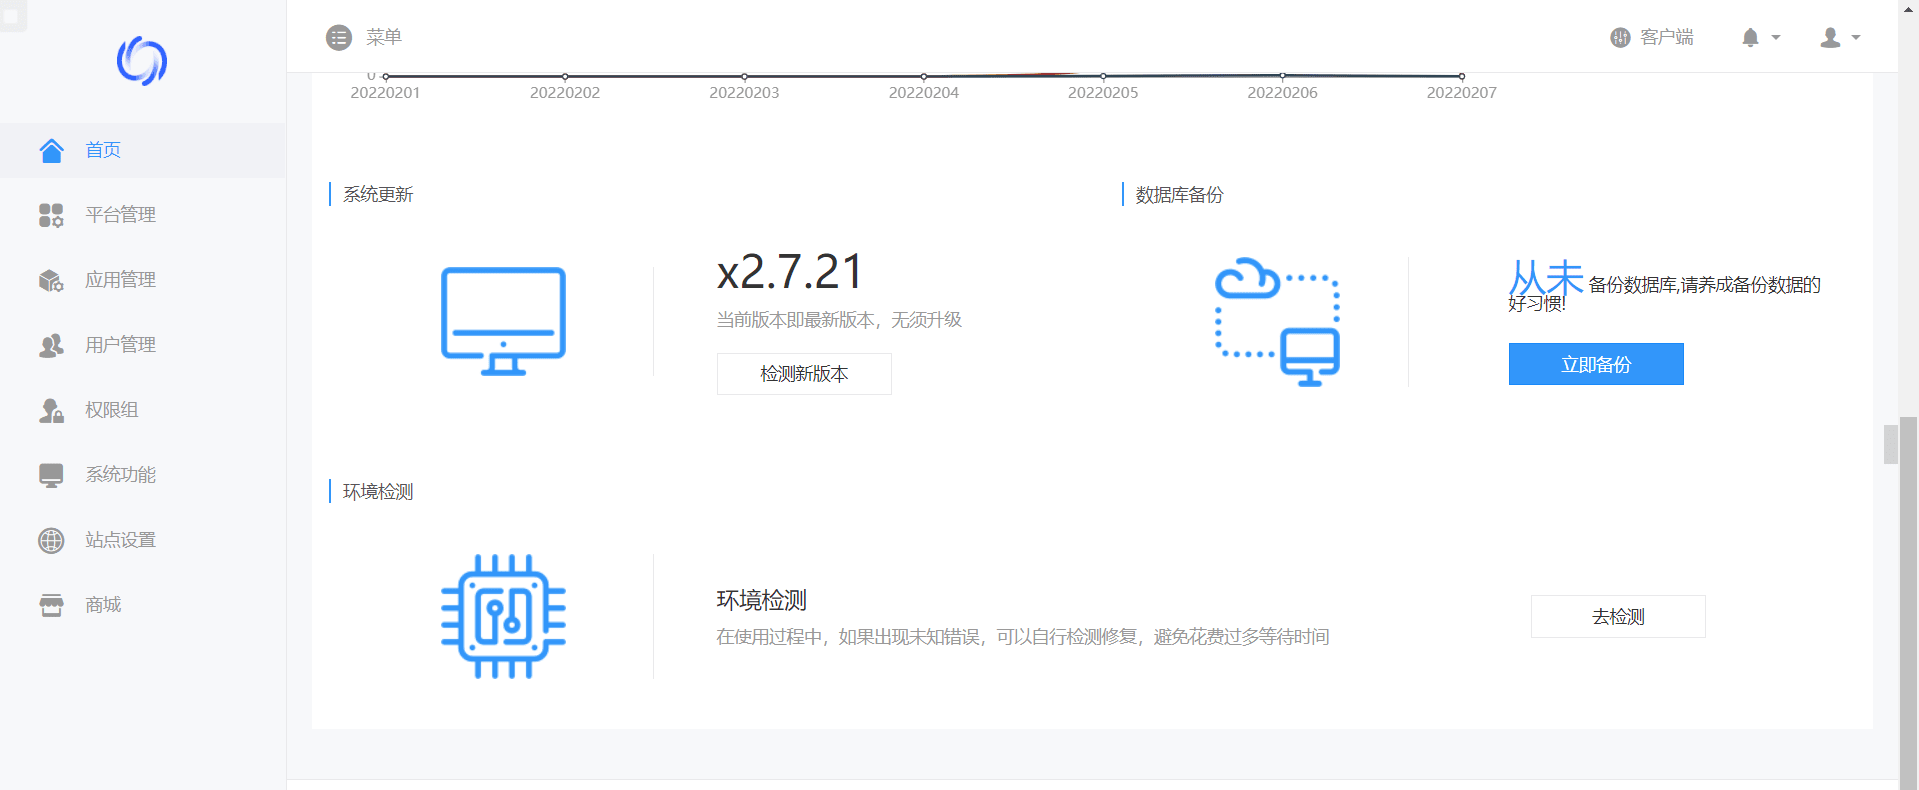Click the 平台管理 grid icon
Image resolution: width=1919 pixels, height=790 pixels.
(x=51, y=215)
